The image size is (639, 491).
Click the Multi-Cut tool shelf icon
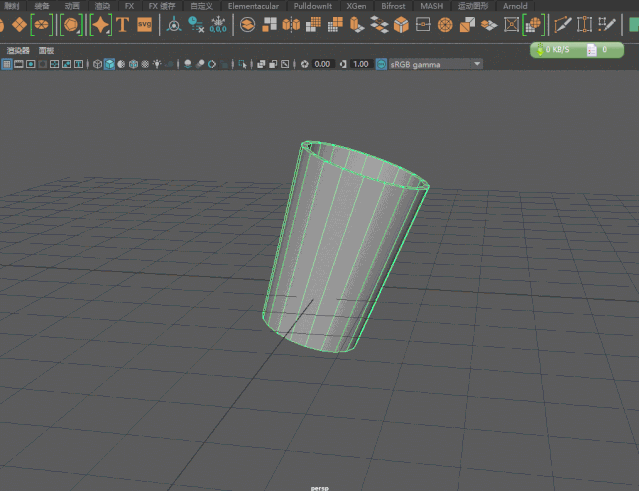pyautogui.click(x=563, y=24)
